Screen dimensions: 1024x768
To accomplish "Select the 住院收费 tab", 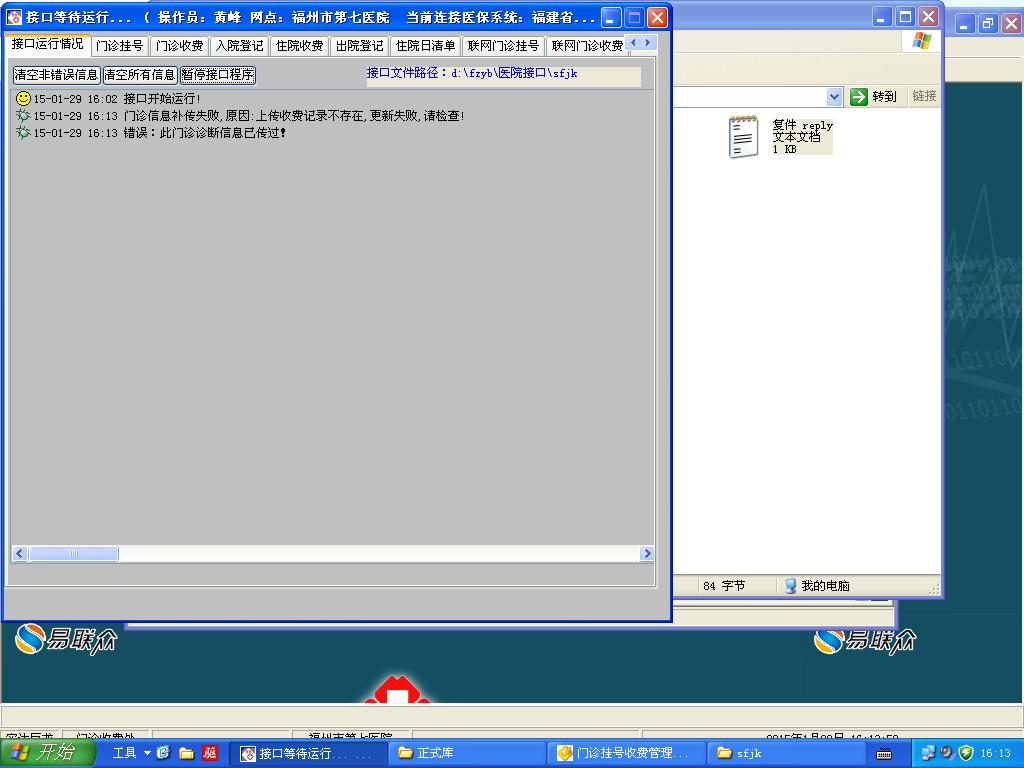I will (x=300, y=46).
